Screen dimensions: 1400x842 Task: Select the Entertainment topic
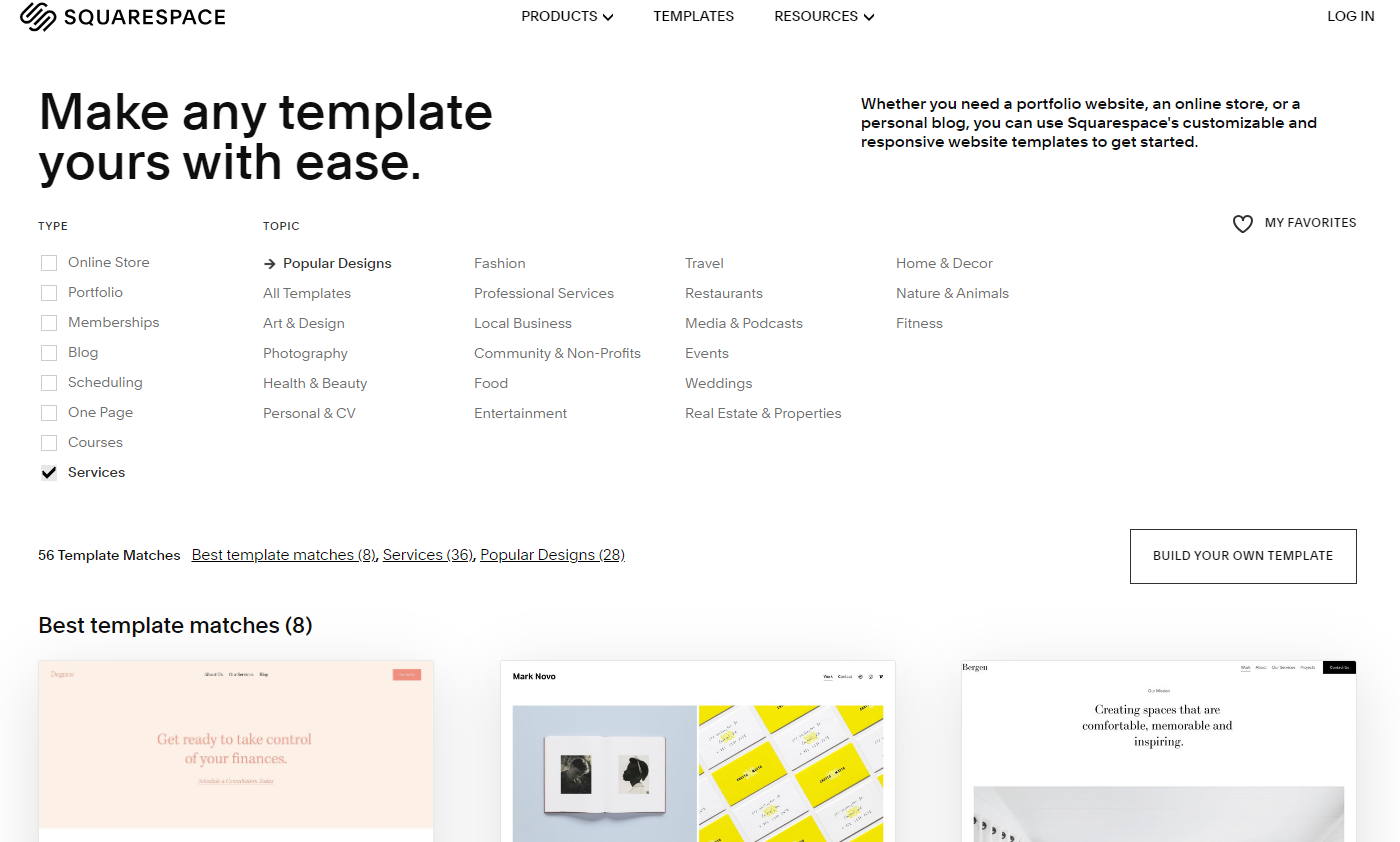pos(520,413)
